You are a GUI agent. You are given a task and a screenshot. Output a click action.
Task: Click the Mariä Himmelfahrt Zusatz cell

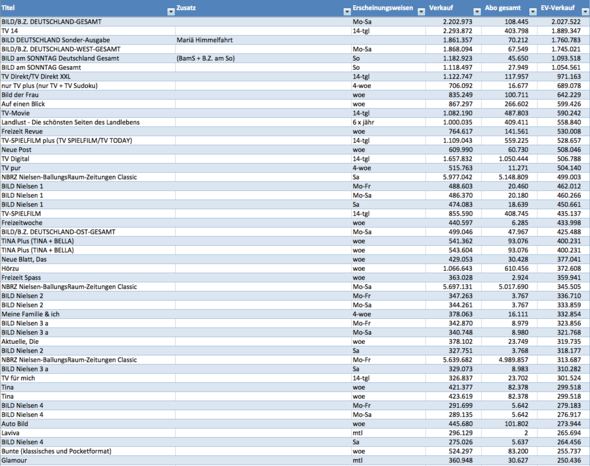coord(263,40)
